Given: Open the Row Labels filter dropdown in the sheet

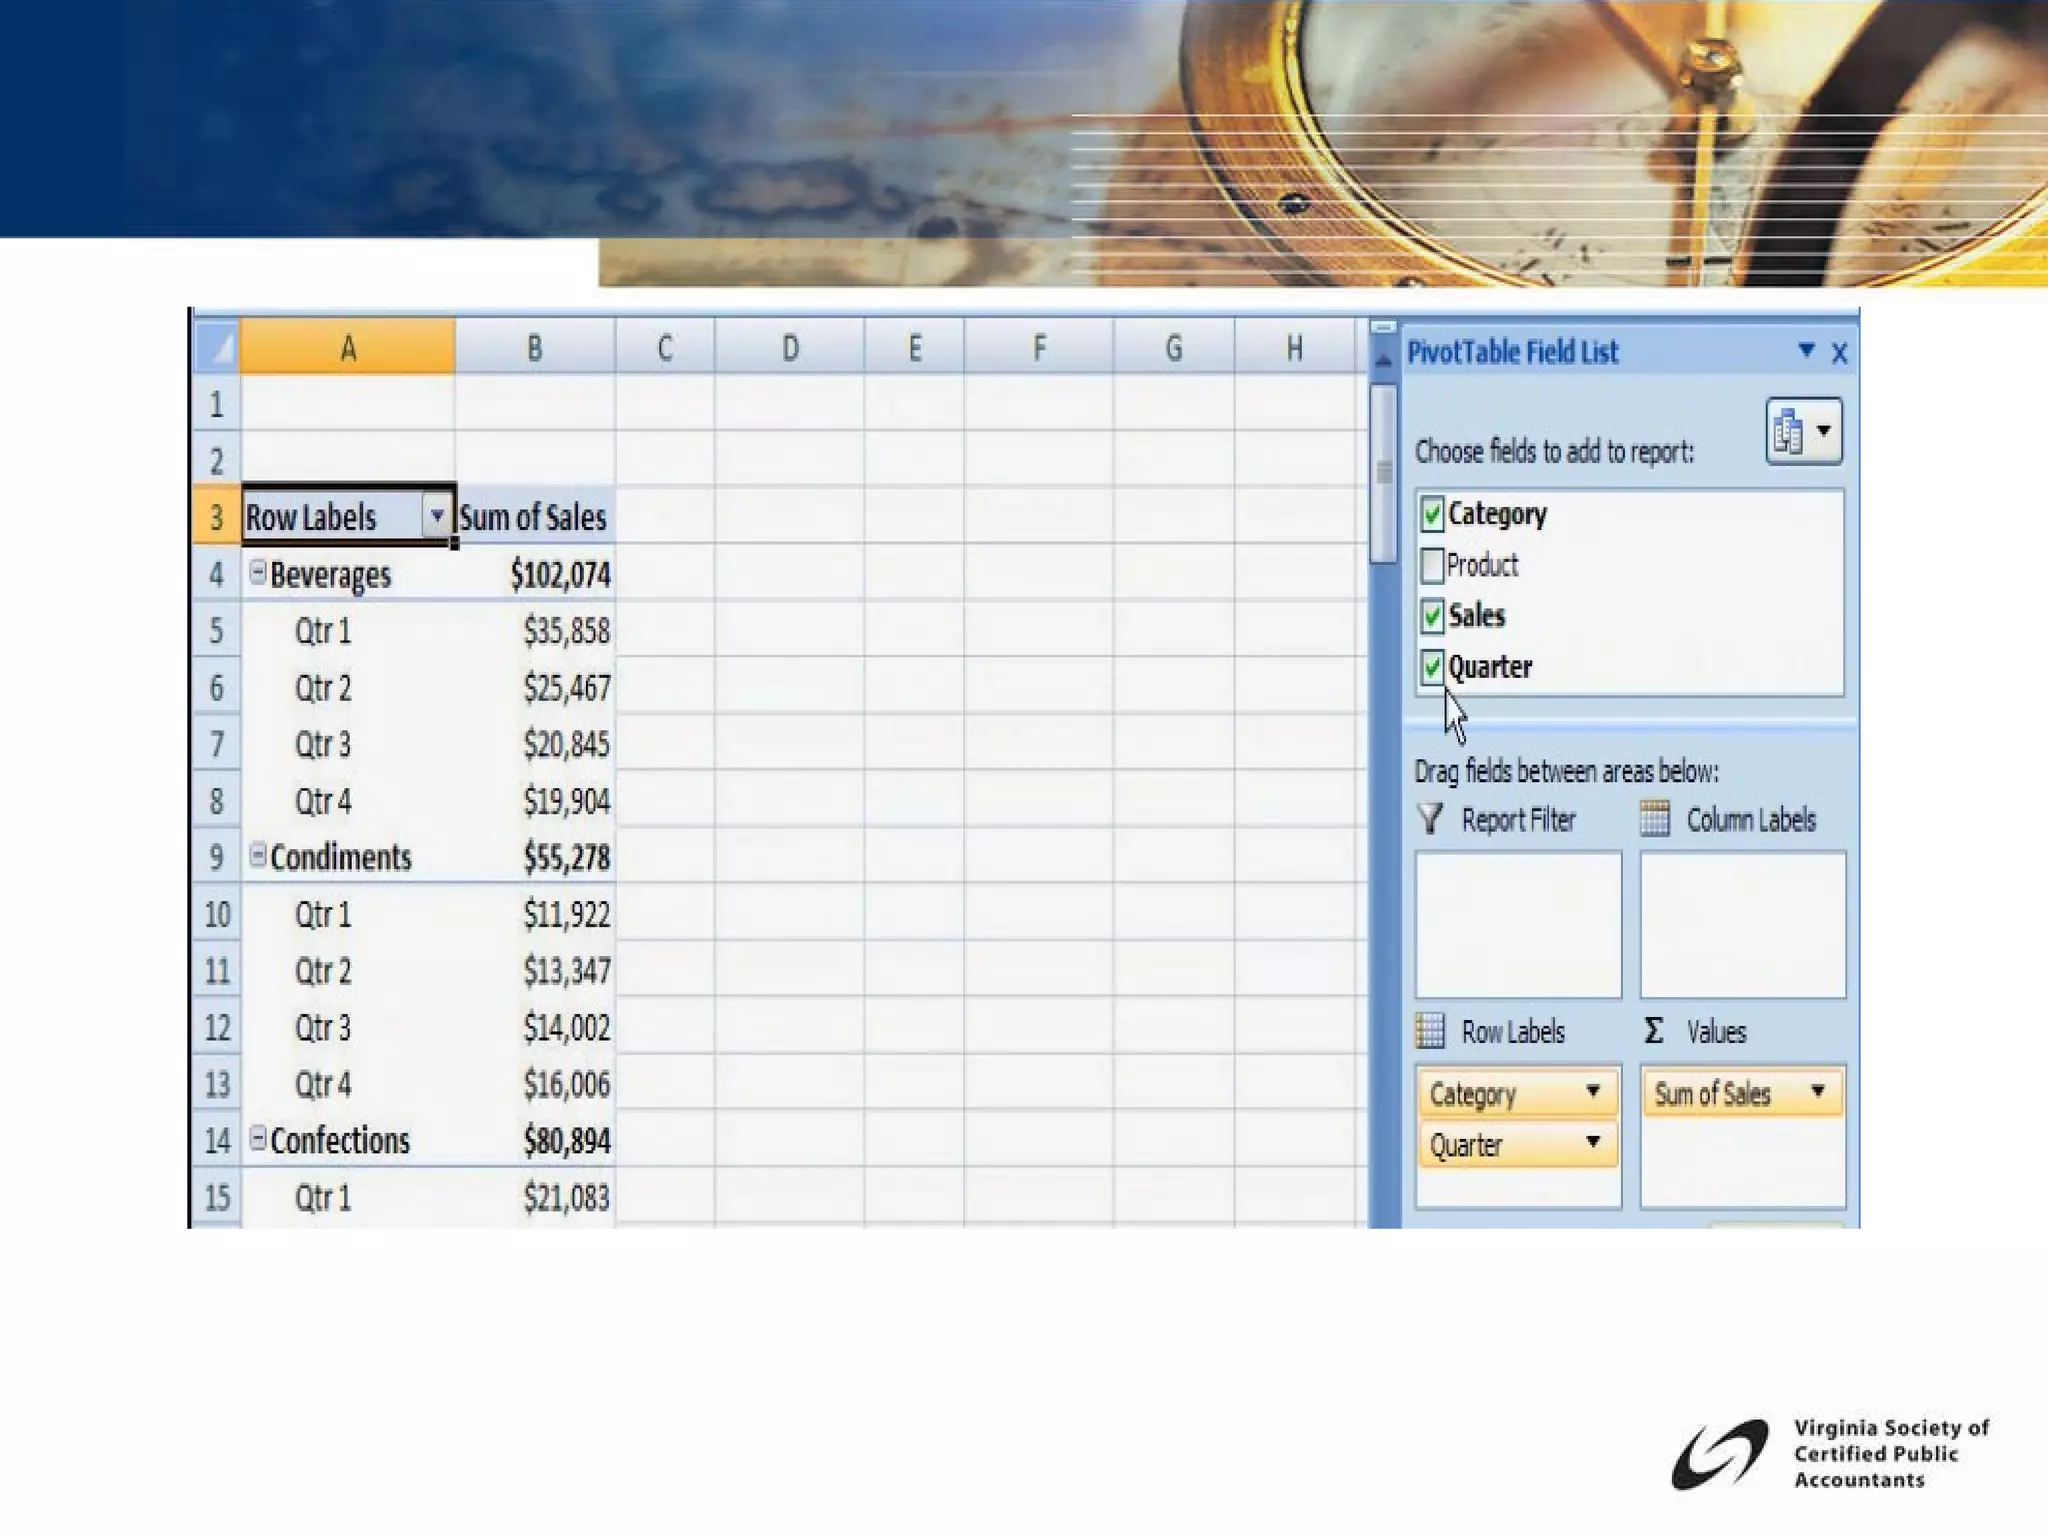Looking at the screenshot, I should pyautogui.click(x=436, y=516).
